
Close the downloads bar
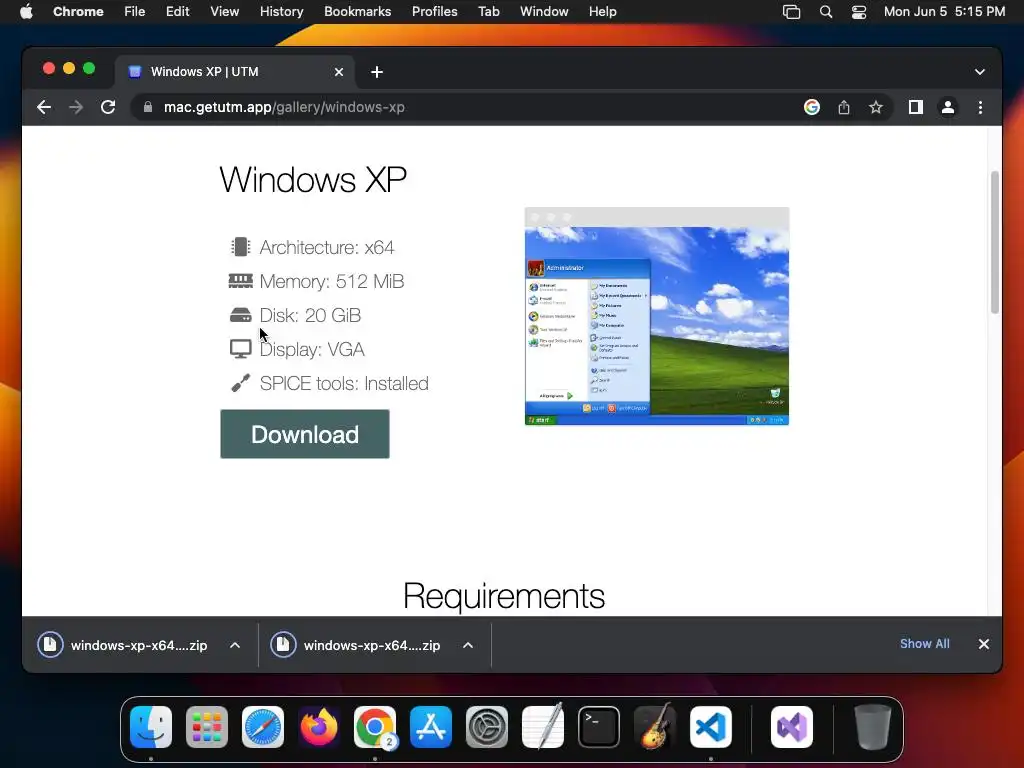(x=984, y=644)
